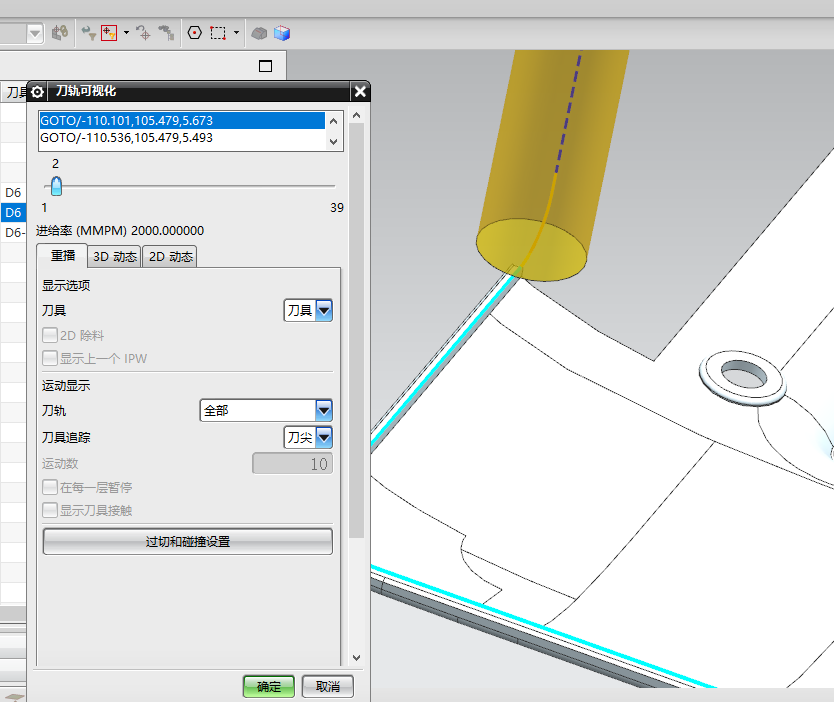Click the 过切和碰撞设置 button

coord(188,541)
